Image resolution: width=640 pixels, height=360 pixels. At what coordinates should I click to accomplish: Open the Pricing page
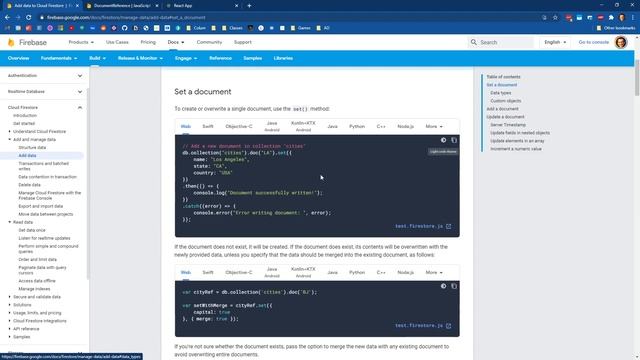coord(148,42)
